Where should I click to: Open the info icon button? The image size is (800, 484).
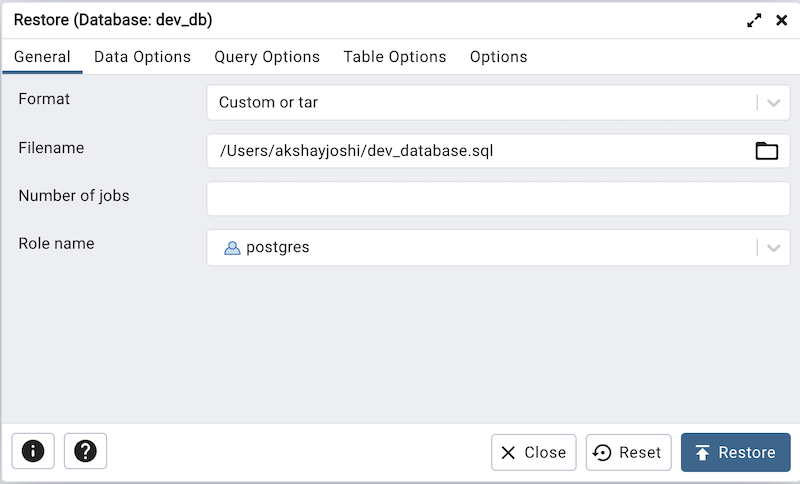click(x=33, y=451)
